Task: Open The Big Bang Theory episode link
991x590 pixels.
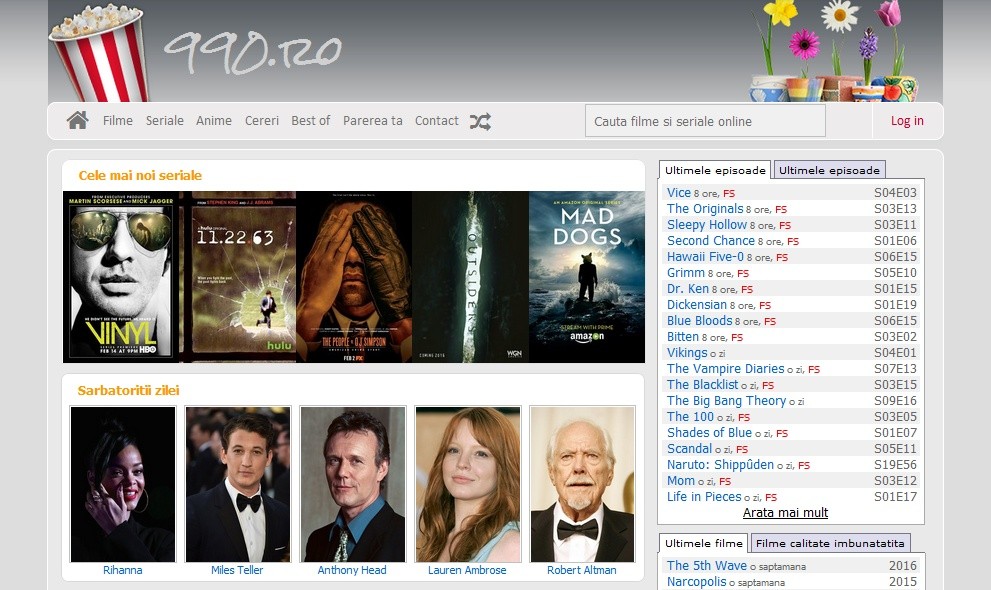Action: 726,401
